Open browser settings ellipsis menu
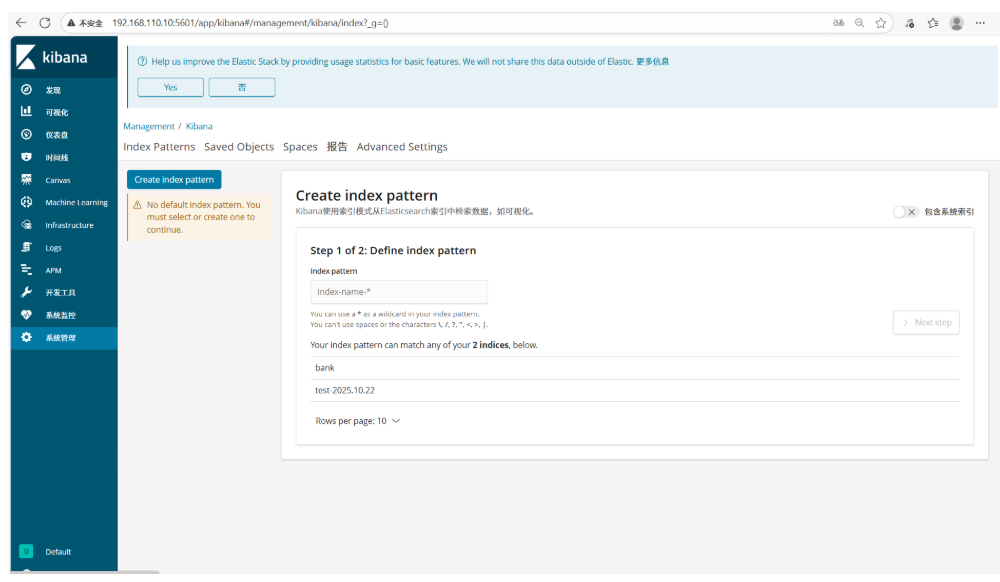This screenshot has width=1000, height=582. [x=980, y=23]
